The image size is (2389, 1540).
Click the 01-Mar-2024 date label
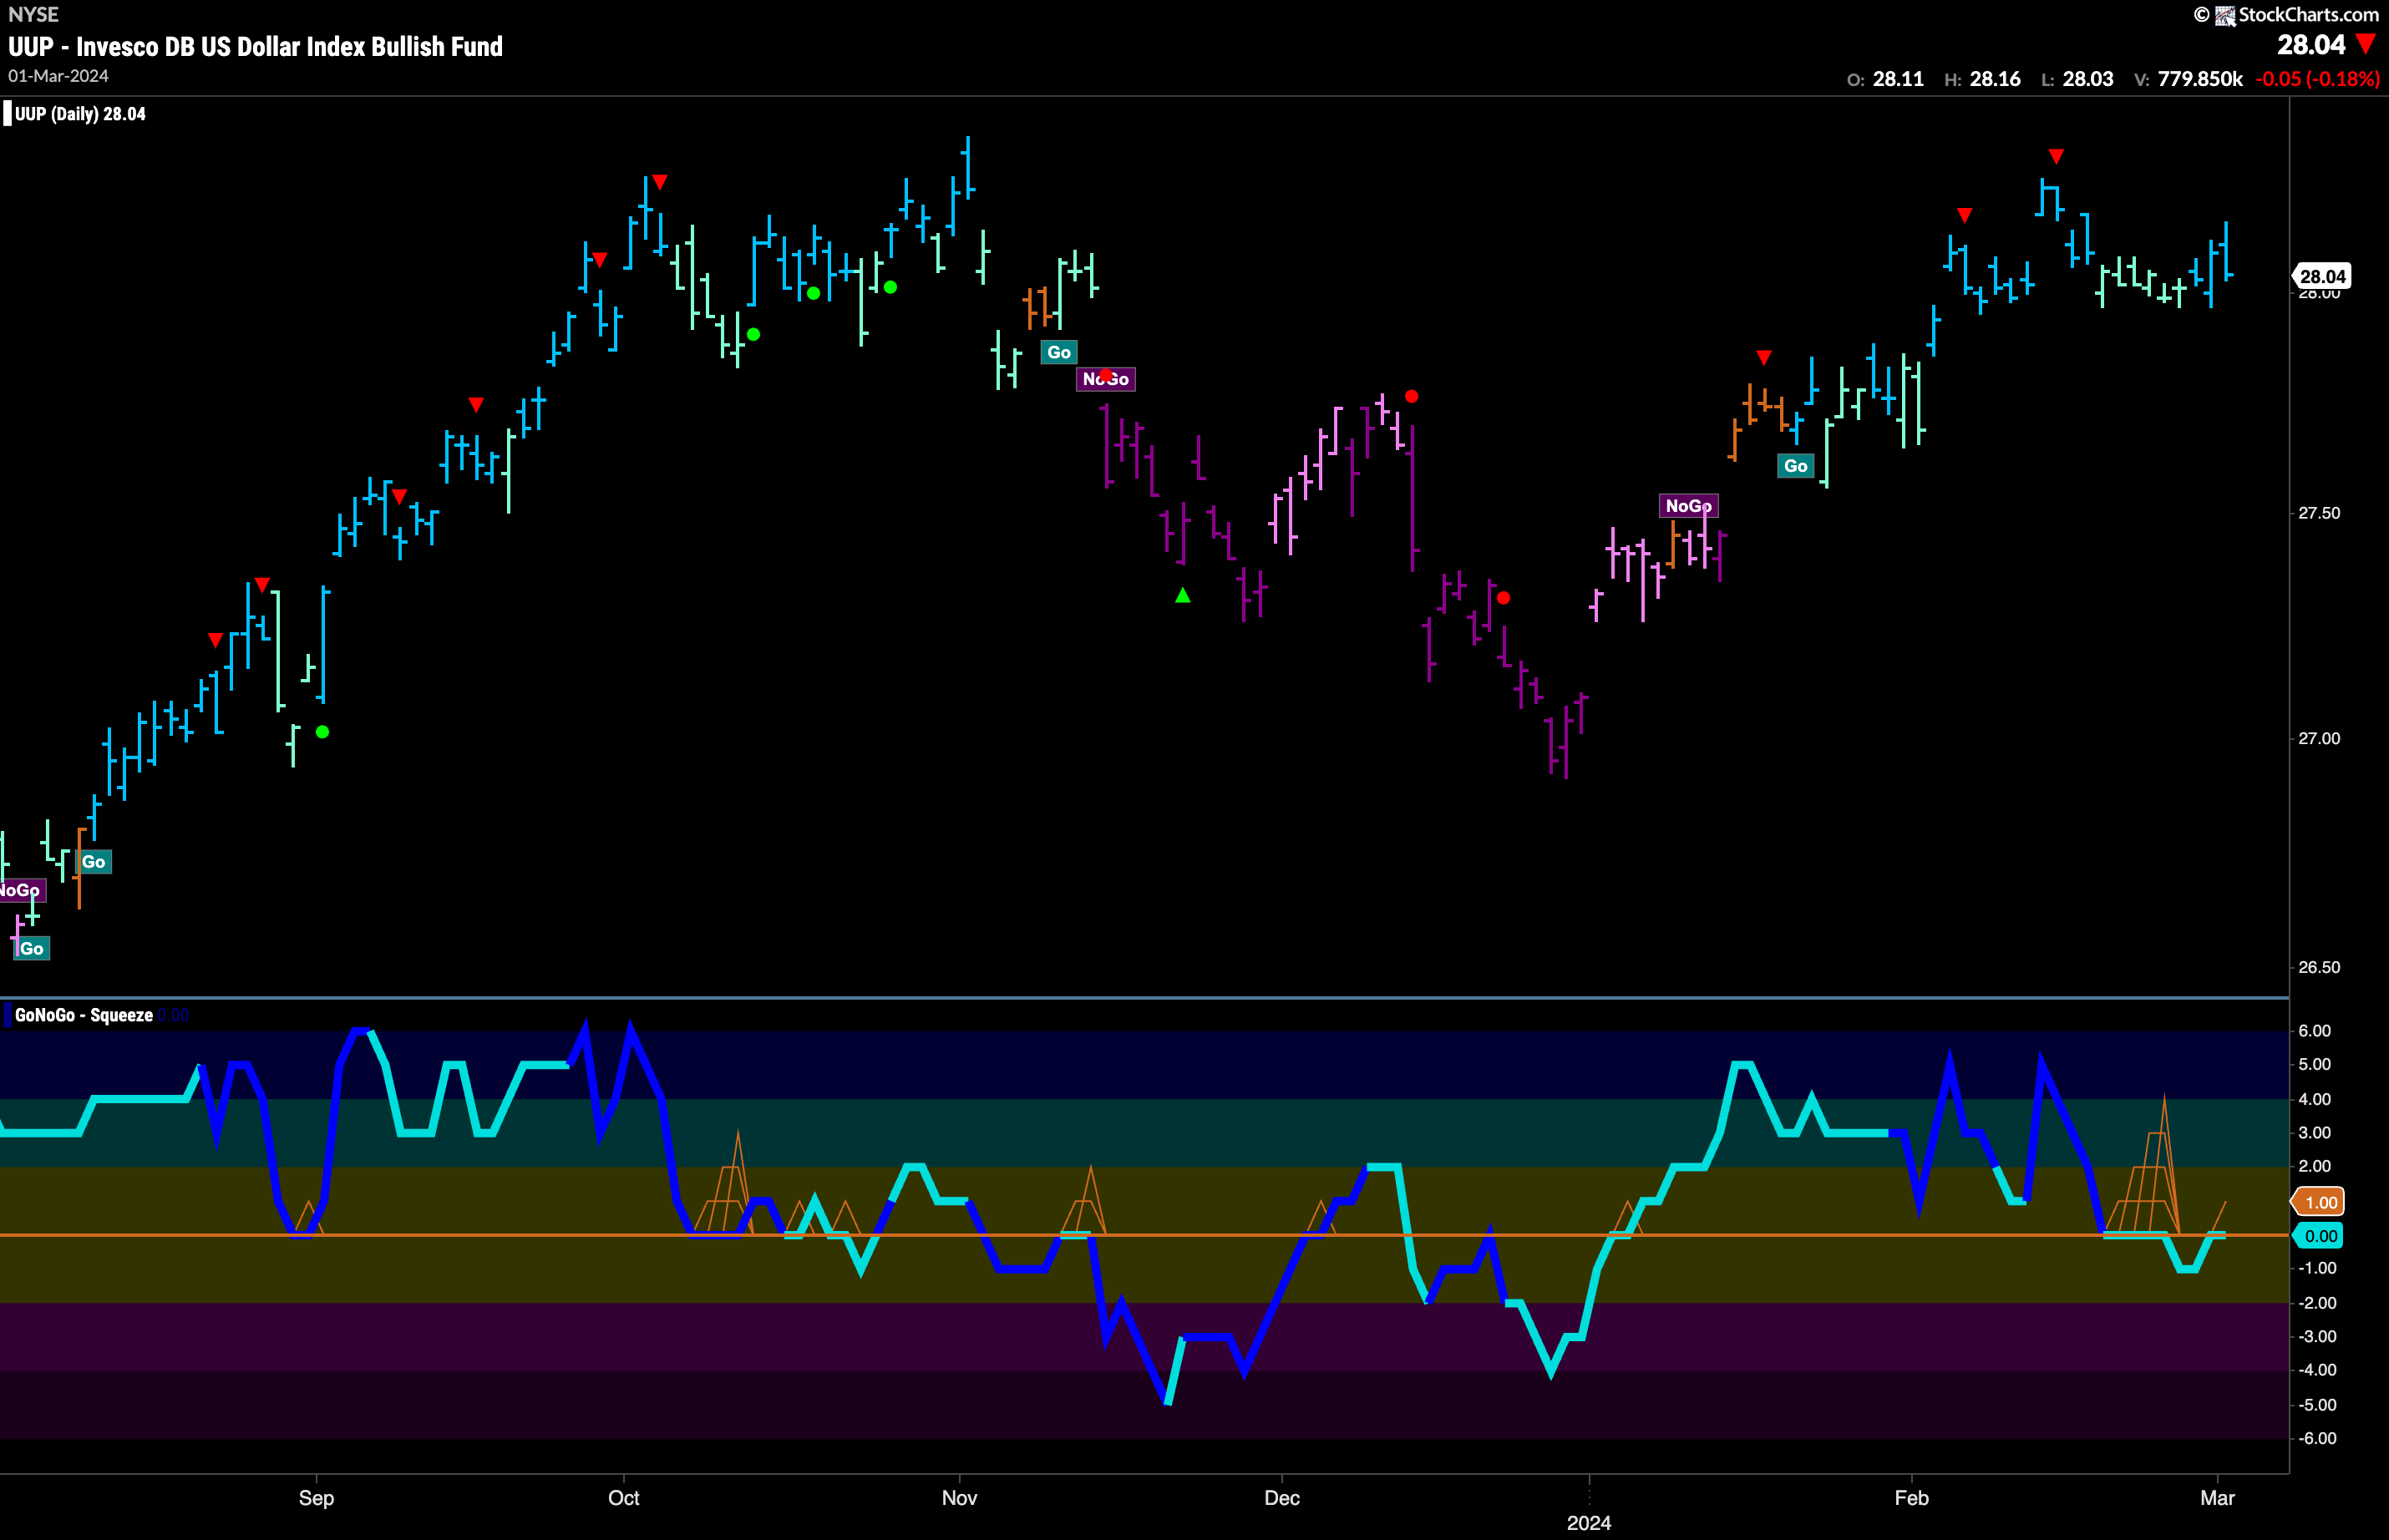pyautogui.click(x=58, y=76)
